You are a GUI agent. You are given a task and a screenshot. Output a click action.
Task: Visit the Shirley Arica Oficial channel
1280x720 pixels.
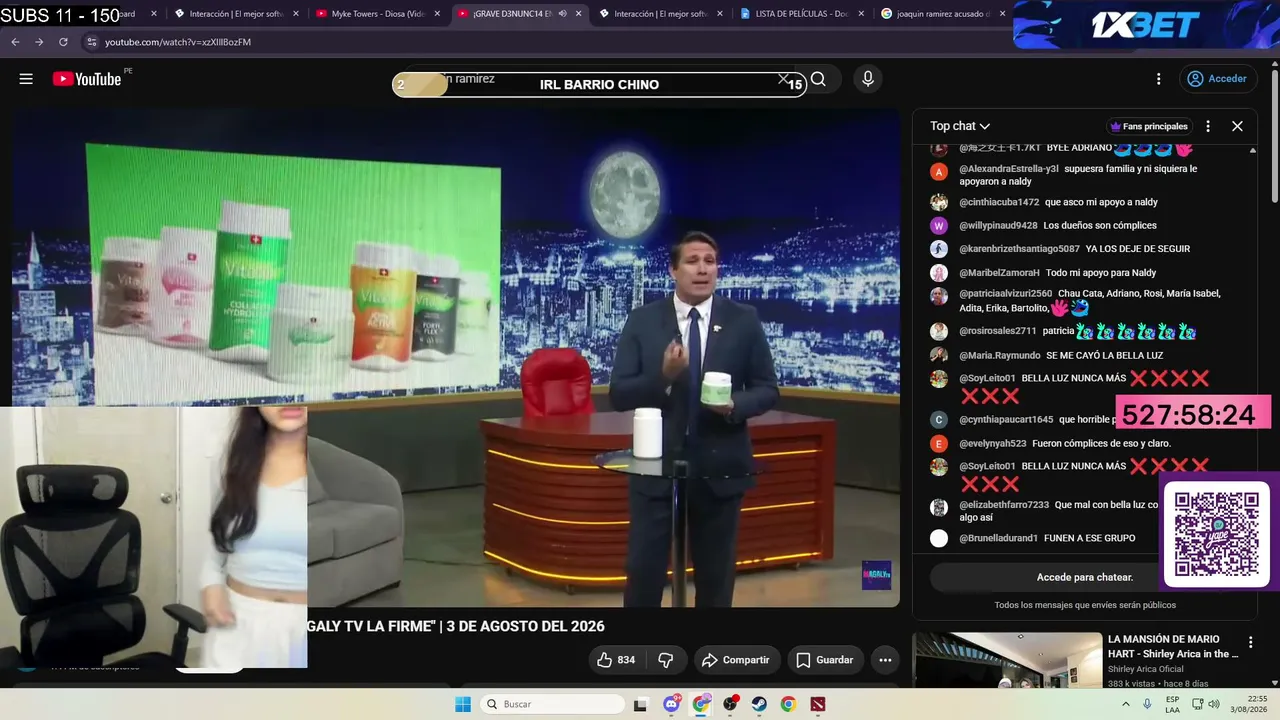1145,669
